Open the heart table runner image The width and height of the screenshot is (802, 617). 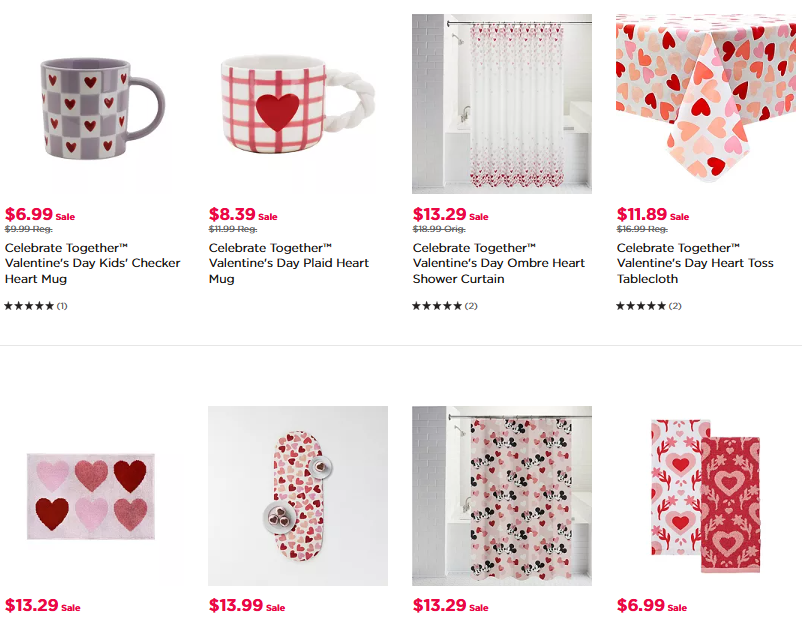coord(298,496)
